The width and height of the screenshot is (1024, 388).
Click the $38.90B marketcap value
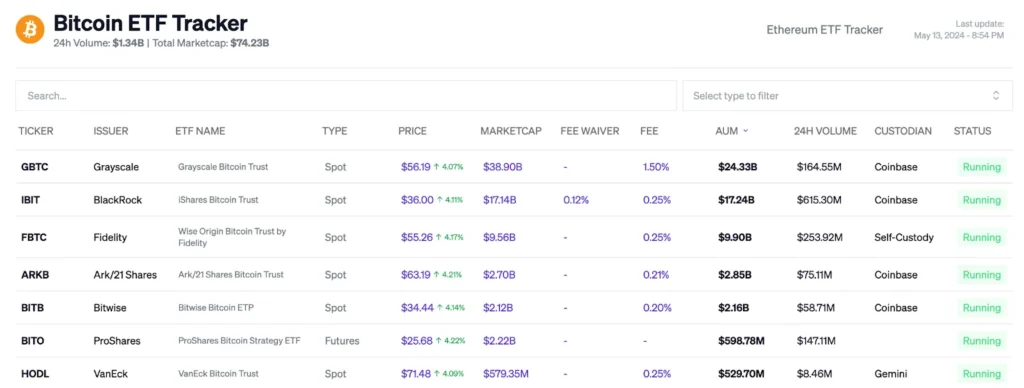click(502, 167)
